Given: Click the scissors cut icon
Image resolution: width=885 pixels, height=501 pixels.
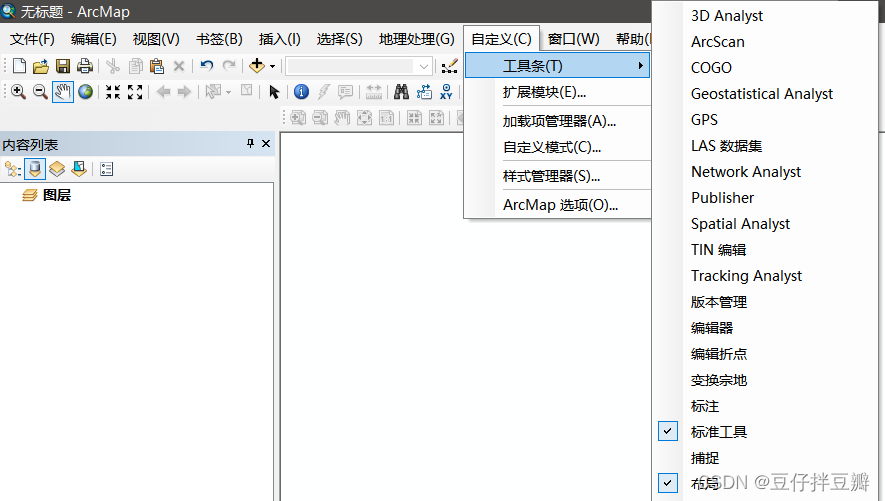Looking at the screenshot, I should pyautogui.click(x=113, y=67).
